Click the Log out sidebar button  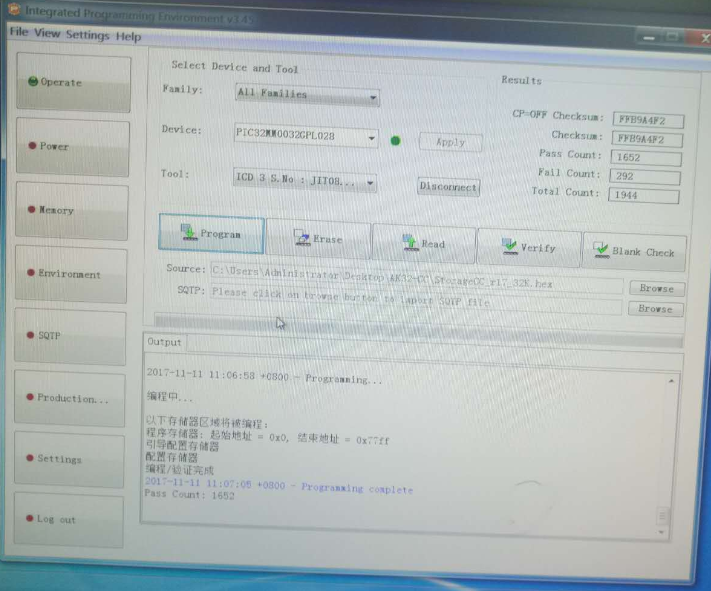pos(68,519)
